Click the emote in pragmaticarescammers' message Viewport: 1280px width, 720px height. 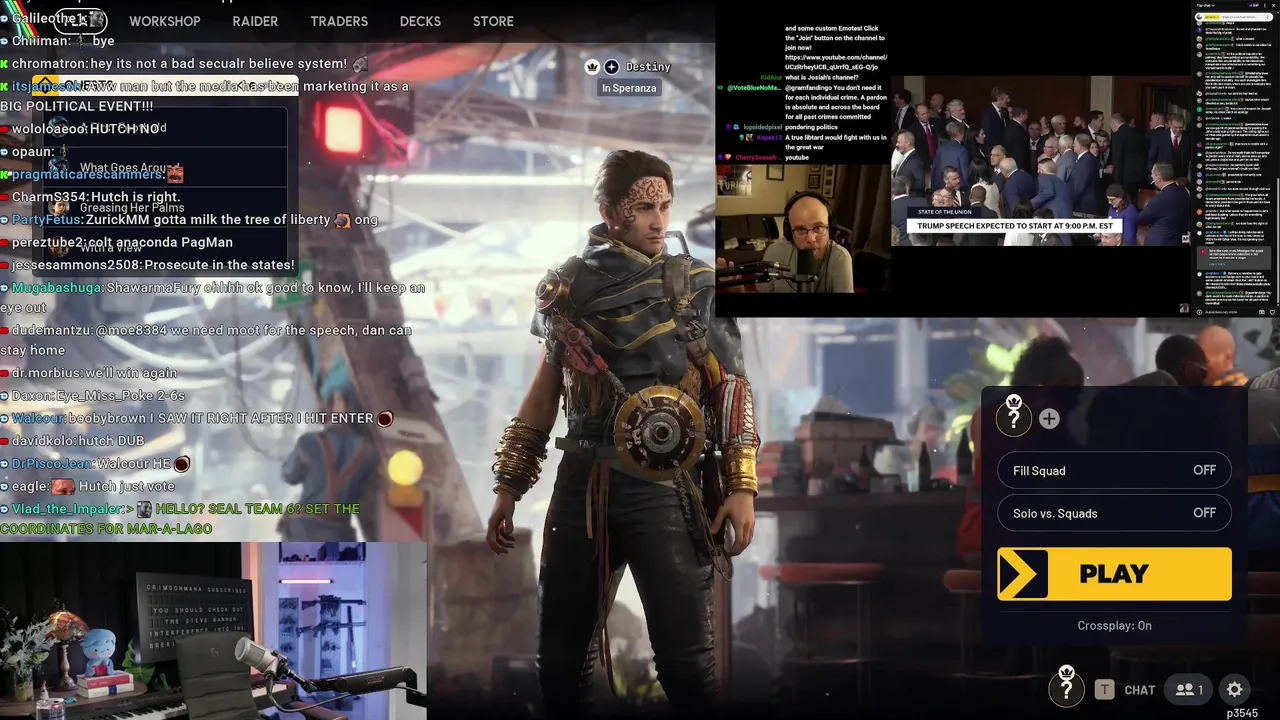click(x=175, y=174)
